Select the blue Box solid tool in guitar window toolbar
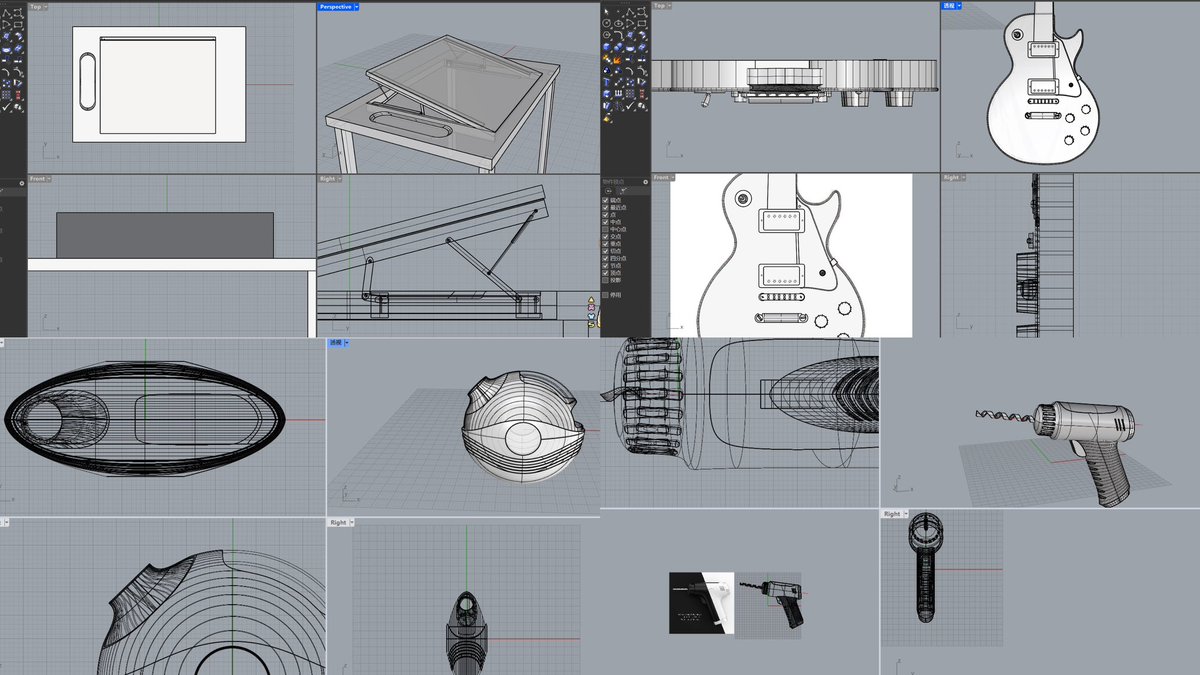1200x675 pixels. [606, 47]
